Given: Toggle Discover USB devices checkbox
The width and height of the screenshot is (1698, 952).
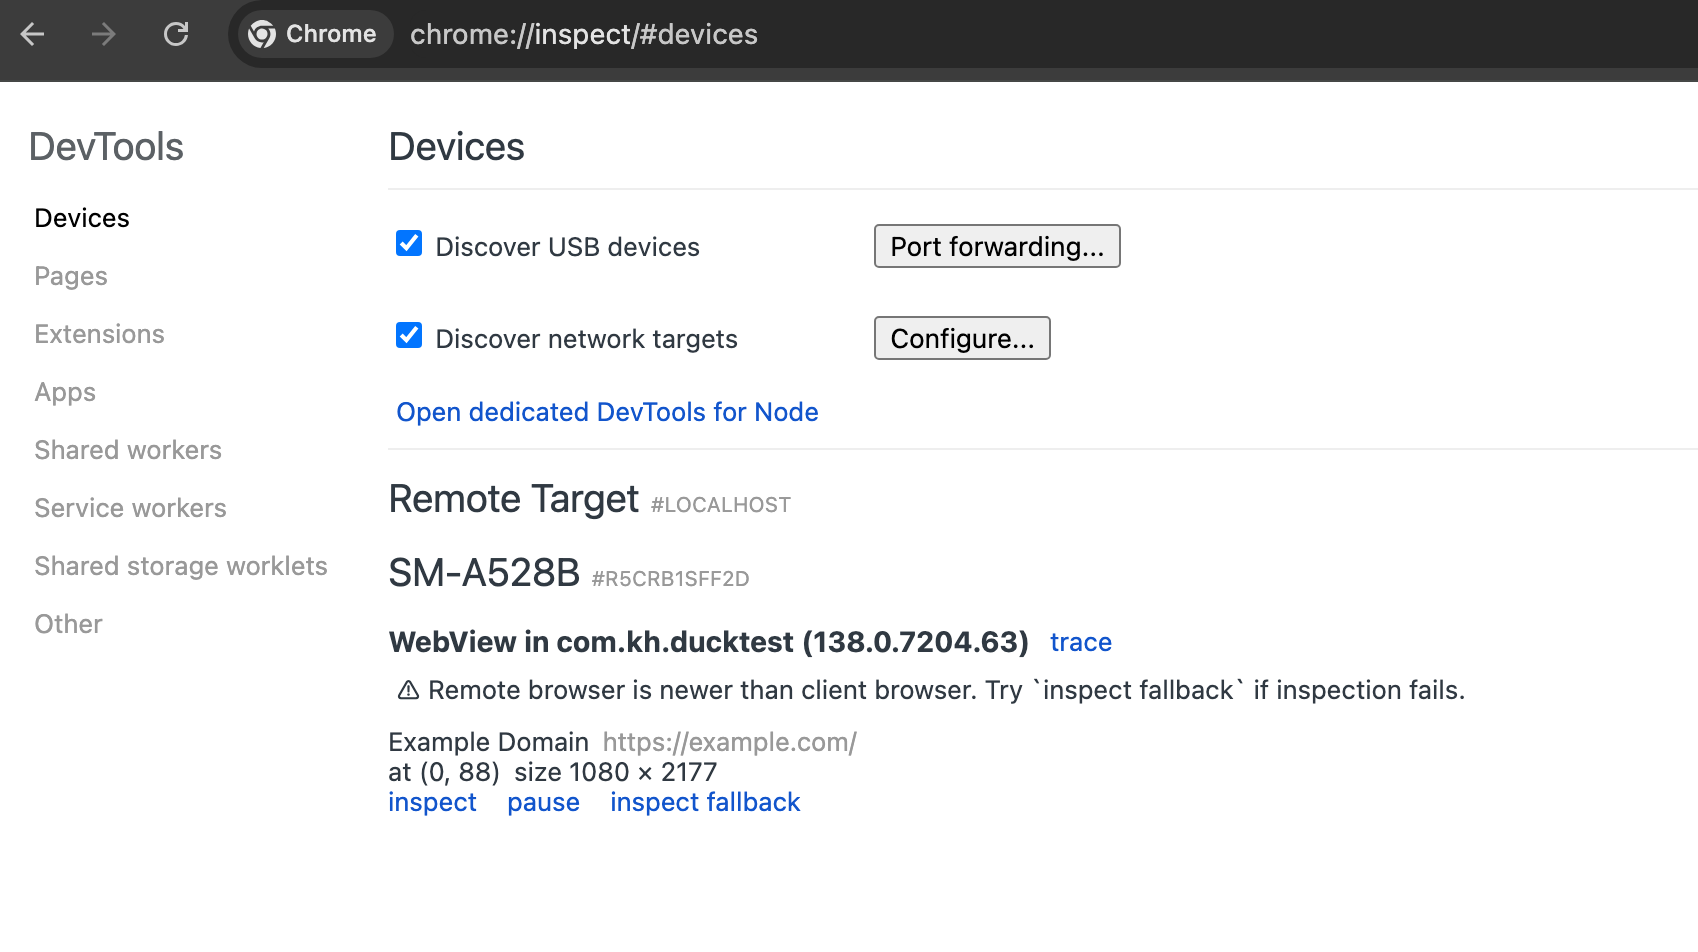Looking at the screenshot, I should (x=409, y=244).
